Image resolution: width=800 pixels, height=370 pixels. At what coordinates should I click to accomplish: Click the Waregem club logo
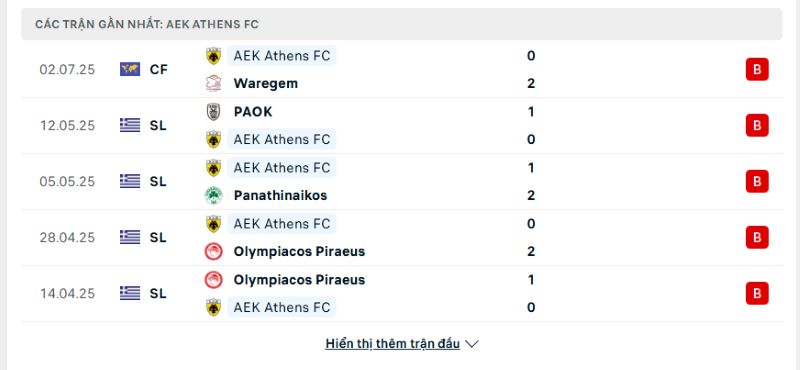(213, 84)
